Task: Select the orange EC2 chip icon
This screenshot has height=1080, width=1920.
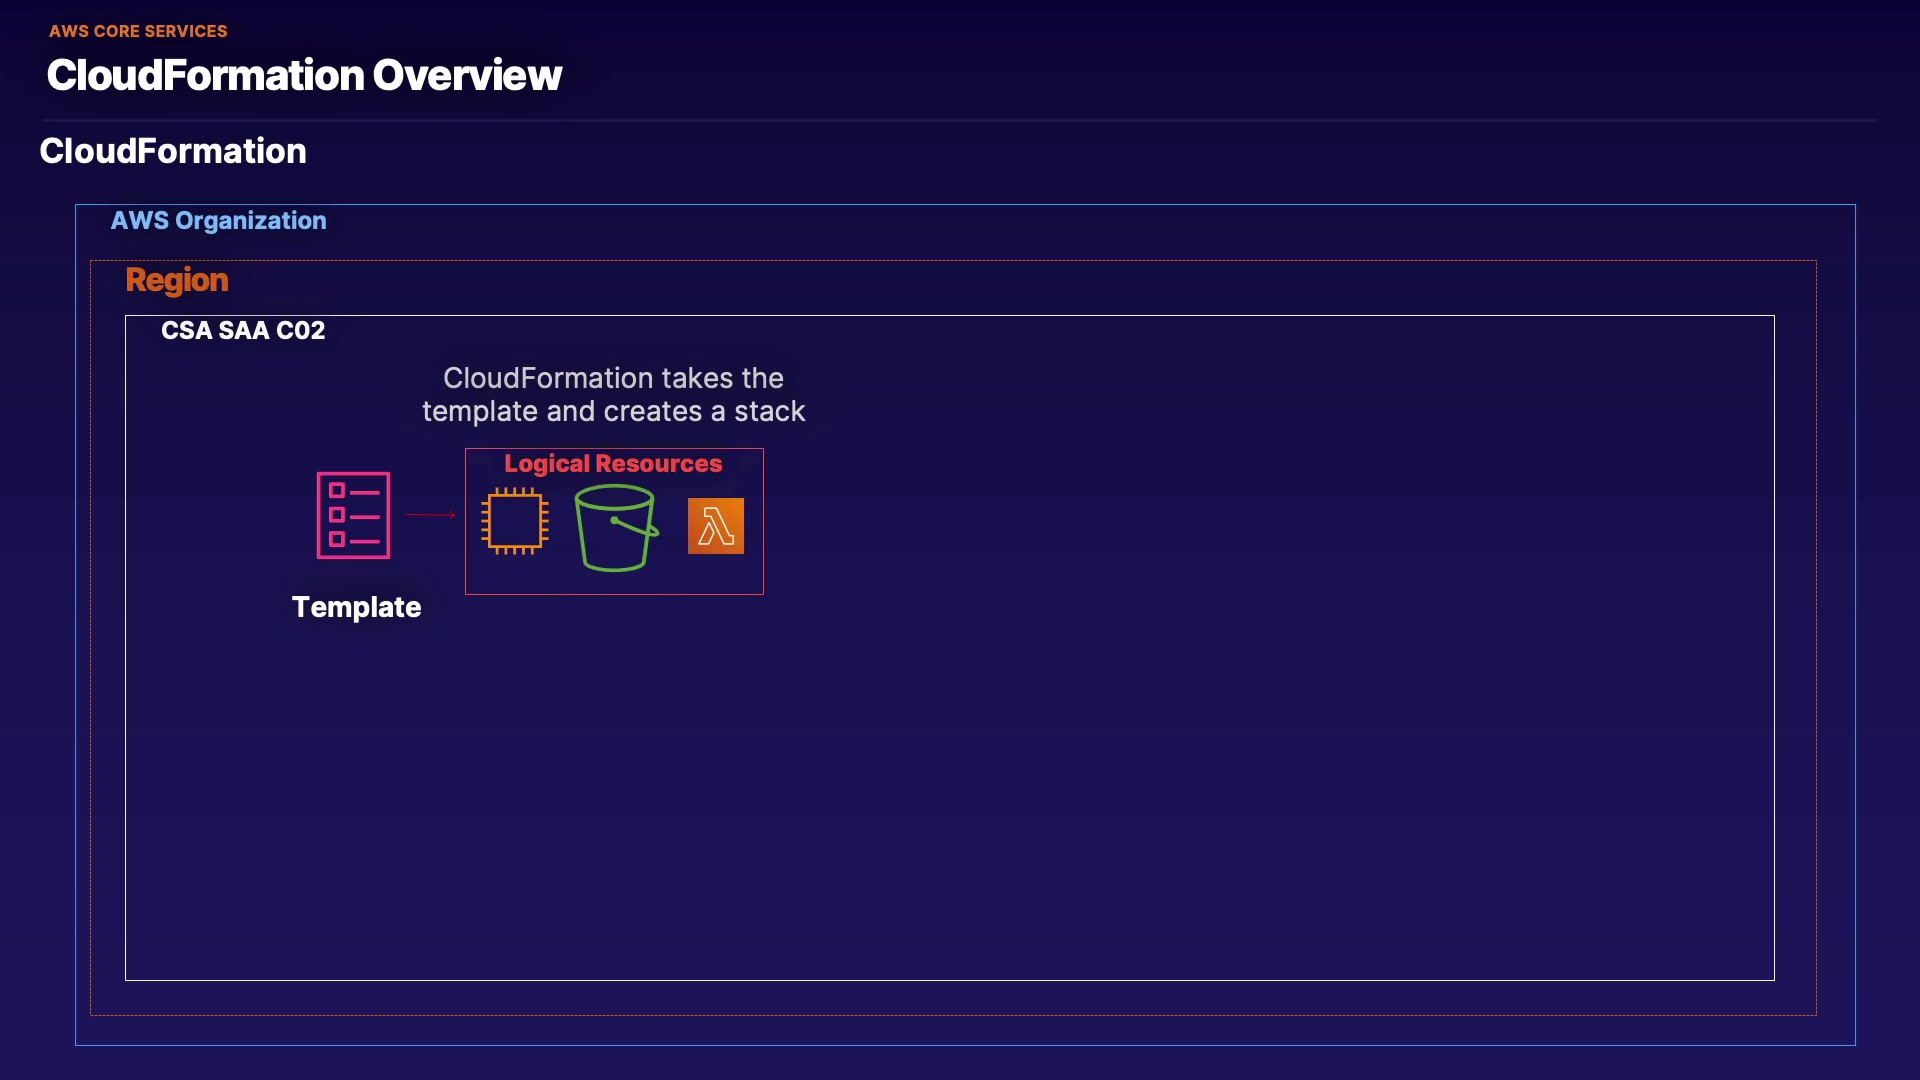Action: [515, 521]
